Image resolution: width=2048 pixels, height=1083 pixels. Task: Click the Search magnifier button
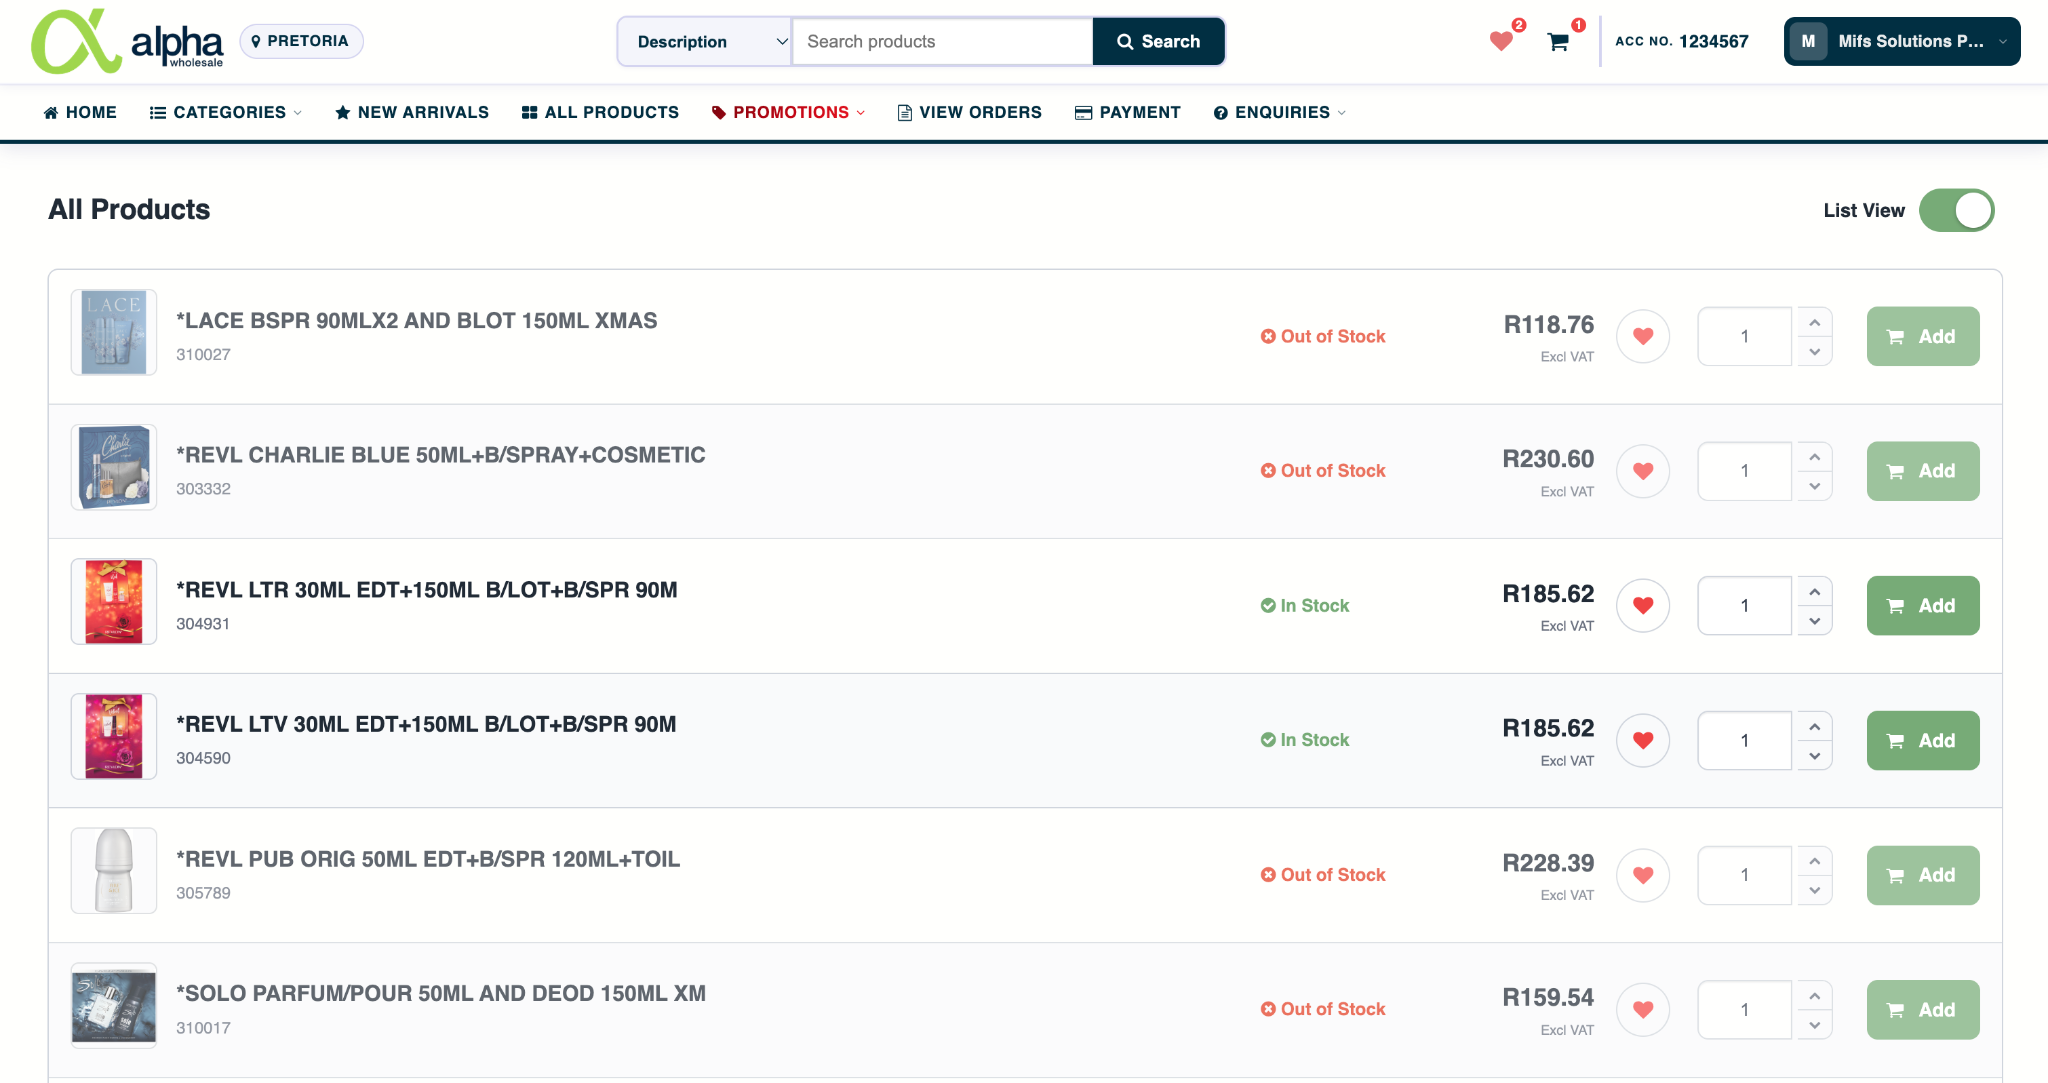pyautogui.click(x=1158, y=41)
